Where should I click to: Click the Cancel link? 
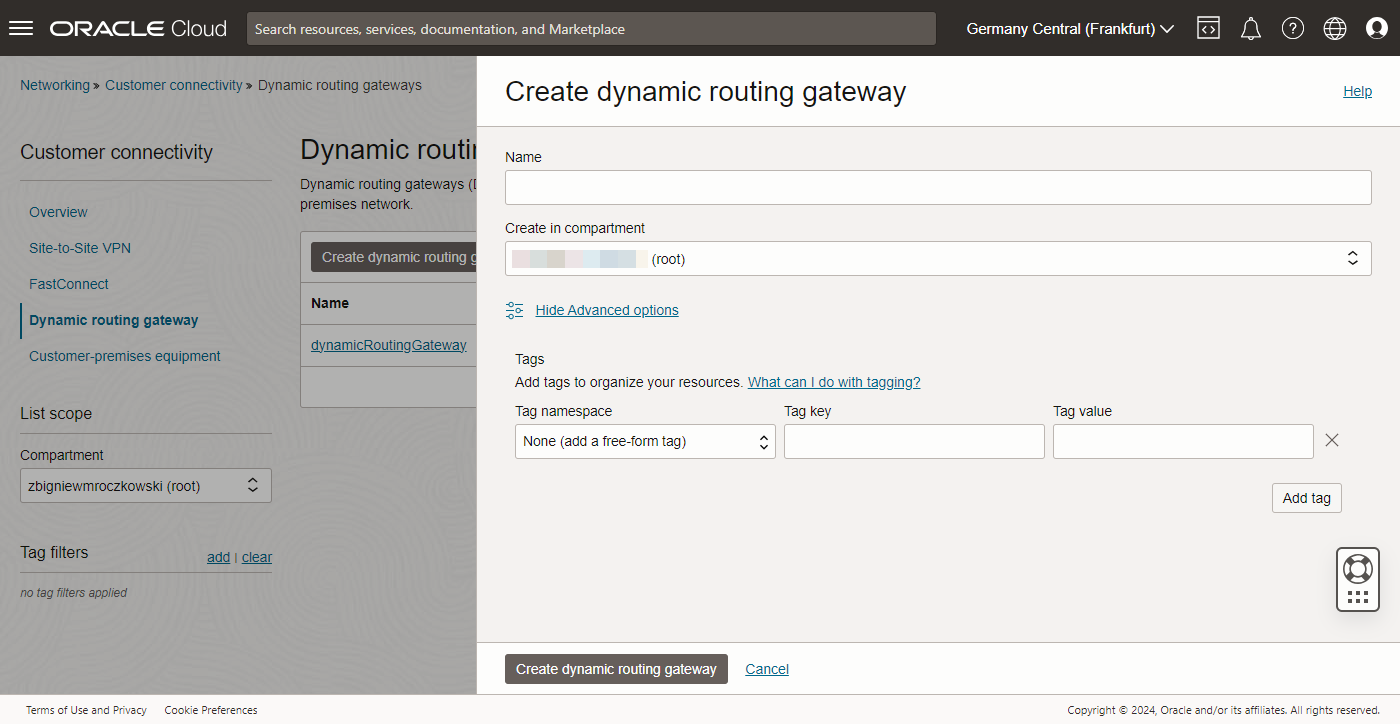[x=767, y=669]
